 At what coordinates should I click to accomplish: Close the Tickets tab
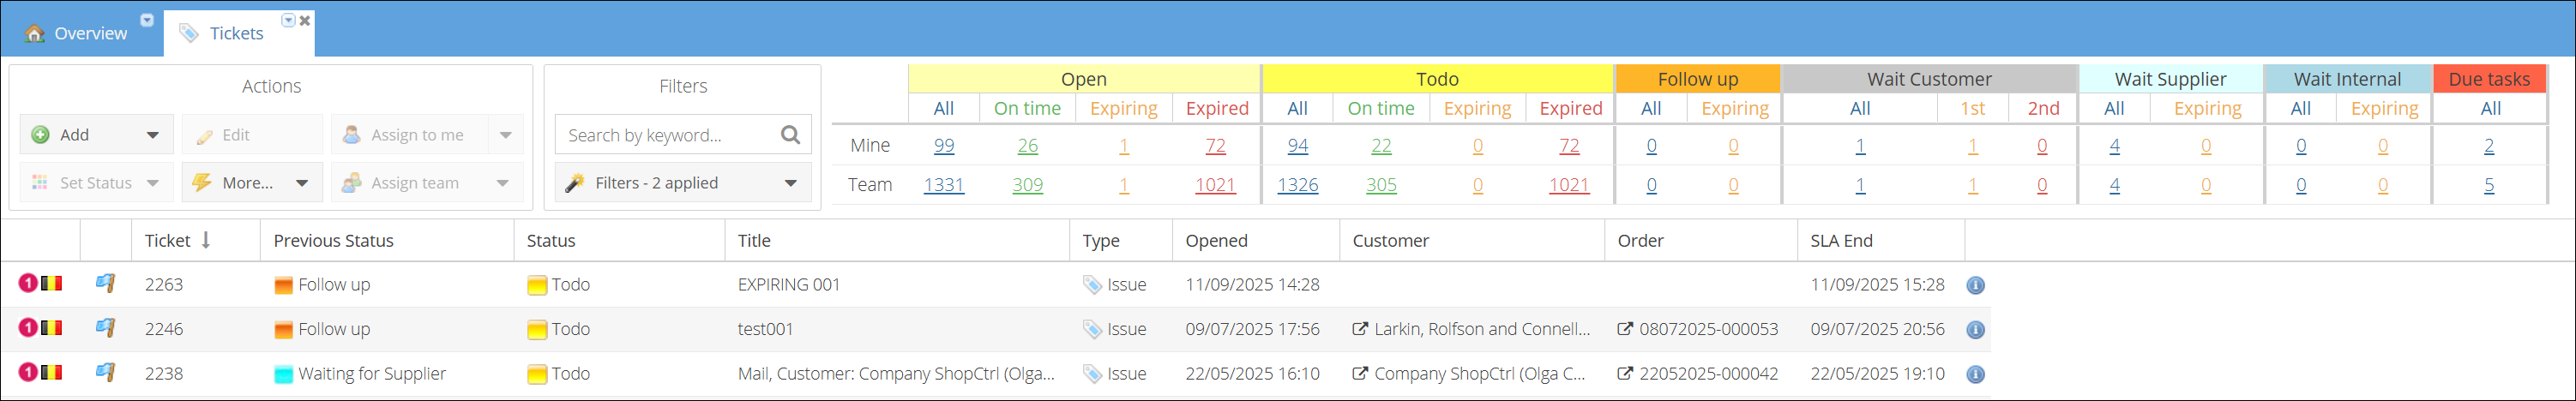(x=305, y=20)
